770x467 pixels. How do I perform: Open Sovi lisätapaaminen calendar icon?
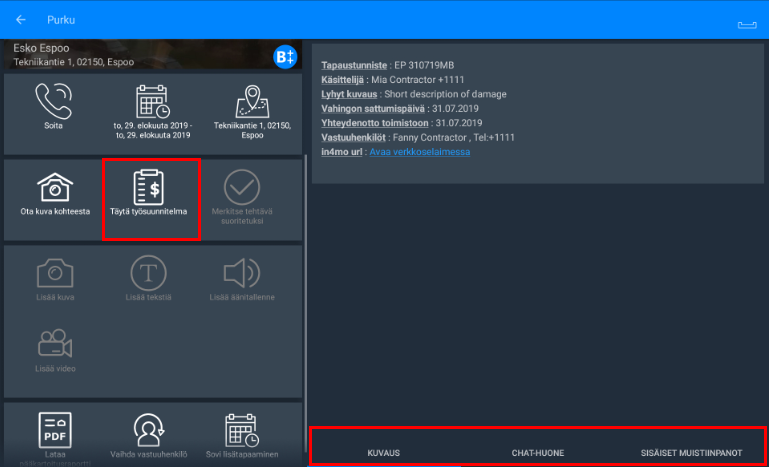[x=241, y=433]
